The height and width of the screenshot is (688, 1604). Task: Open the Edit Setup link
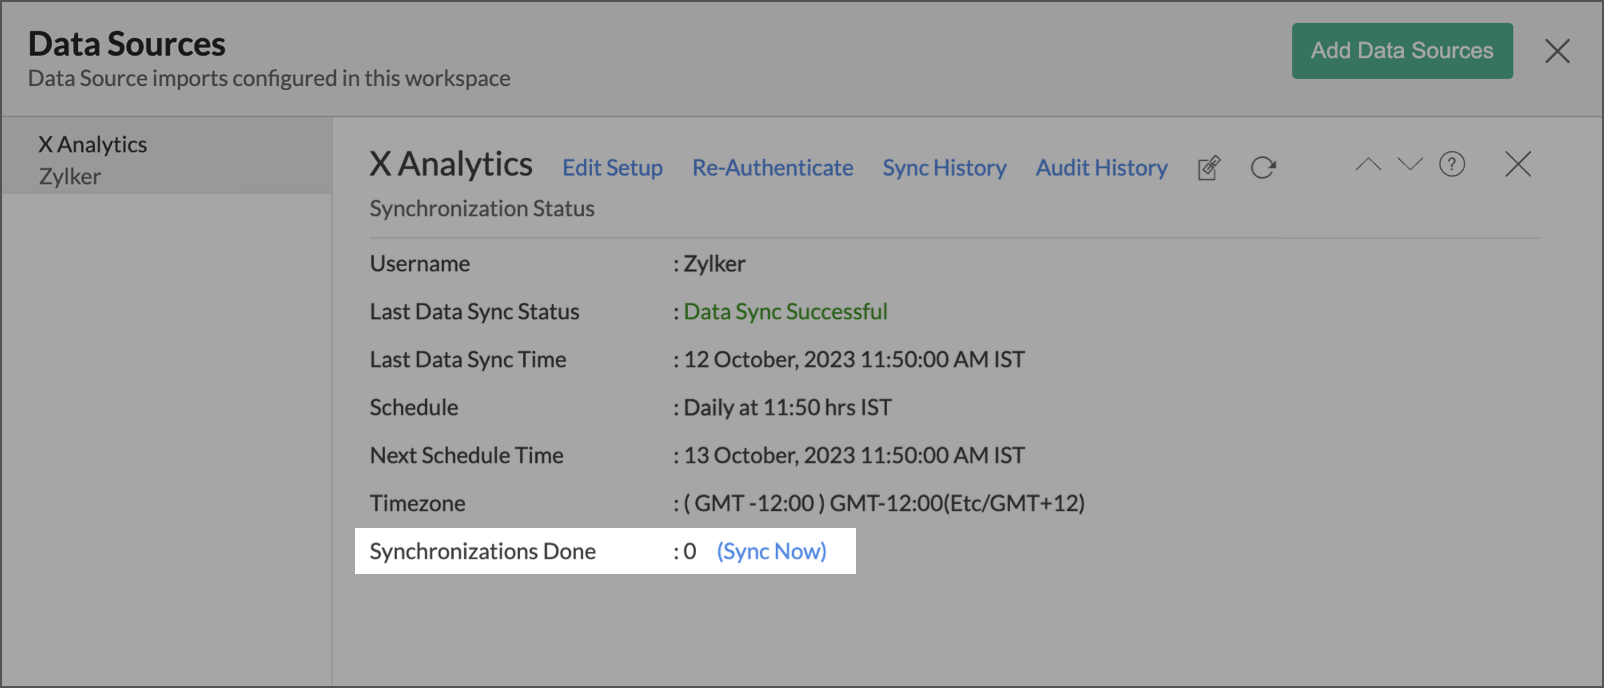[612, 168]
